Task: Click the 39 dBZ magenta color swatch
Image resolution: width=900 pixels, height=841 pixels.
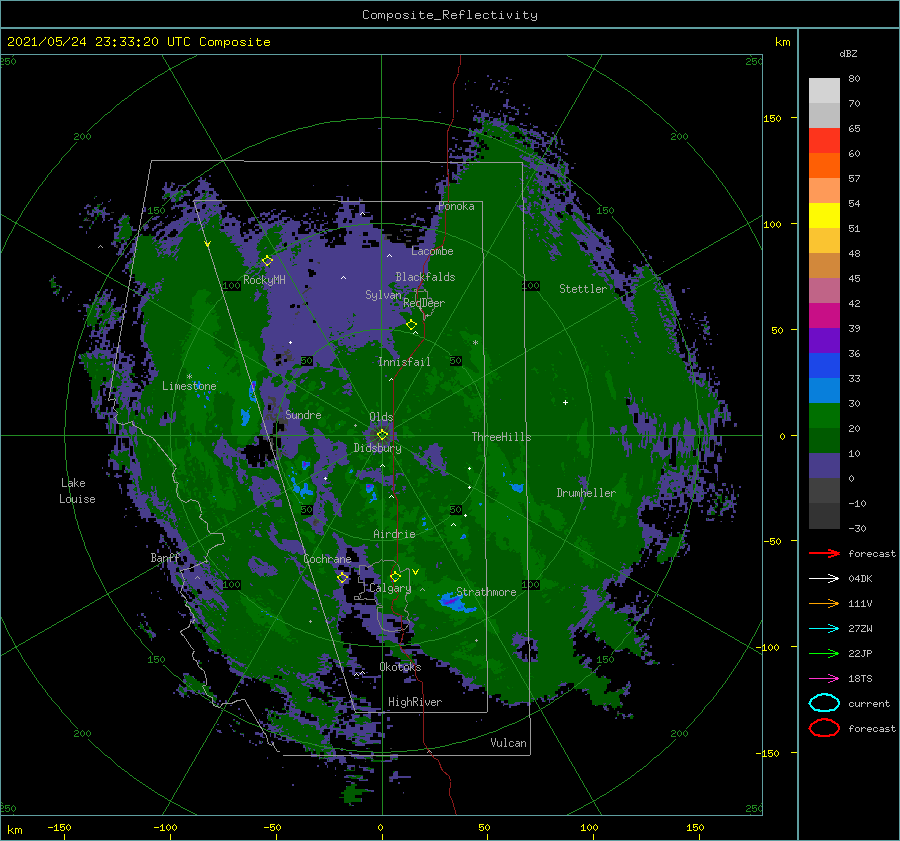Action: (x=824, y=315)
